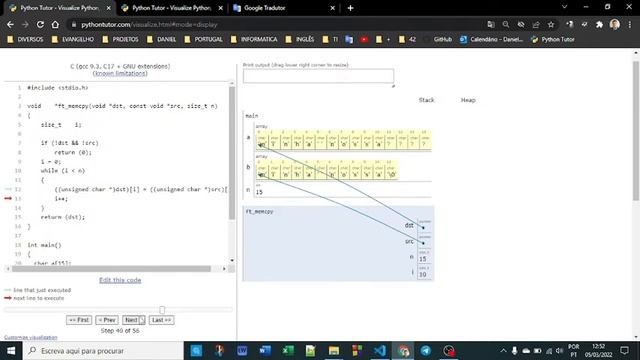640x360 pixels.
Task: Advance execution with the Next button
Action: [x=133, y=320]
